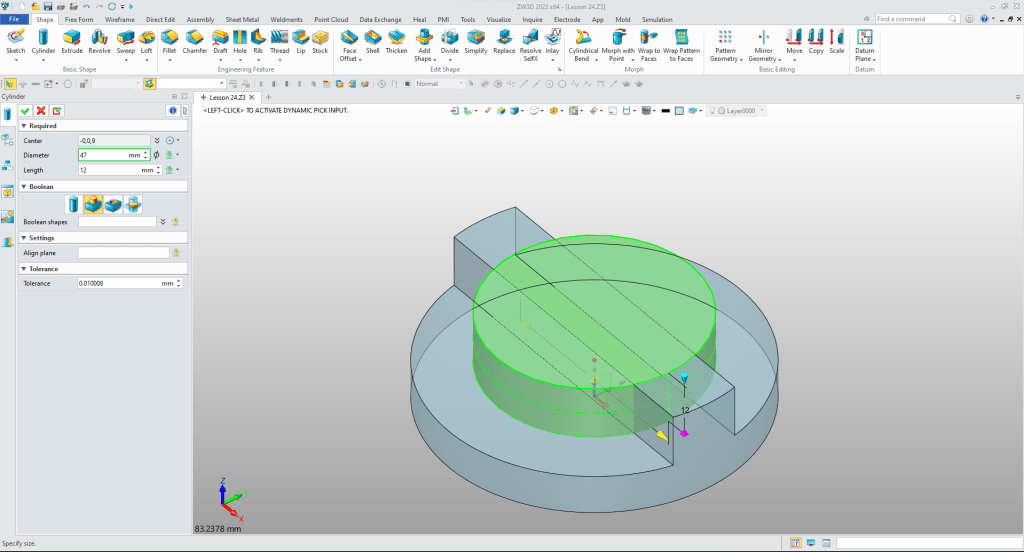Image resolution: width=1024 pixels, height=552 pixels.
Task: Switch to the Remove boolean mode
Action: (x=113, y=205)
